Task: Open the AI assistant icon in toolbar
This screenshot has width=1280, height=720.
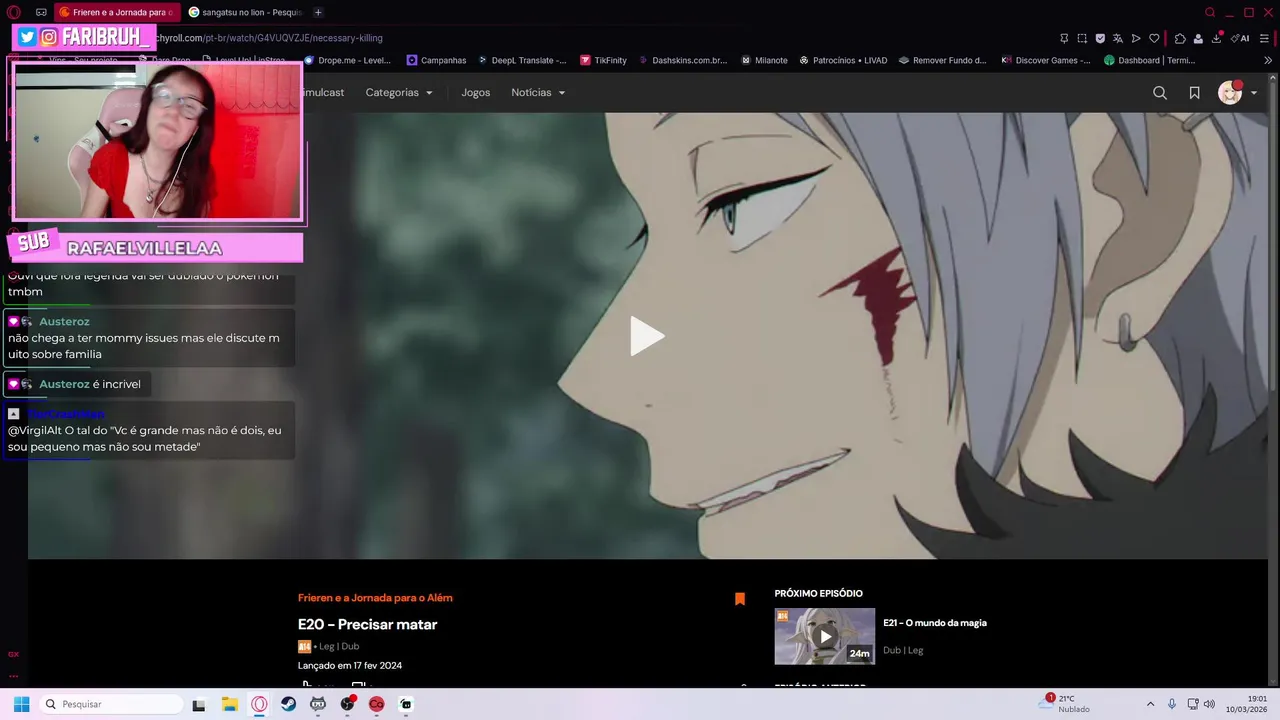Action: 1240,38
